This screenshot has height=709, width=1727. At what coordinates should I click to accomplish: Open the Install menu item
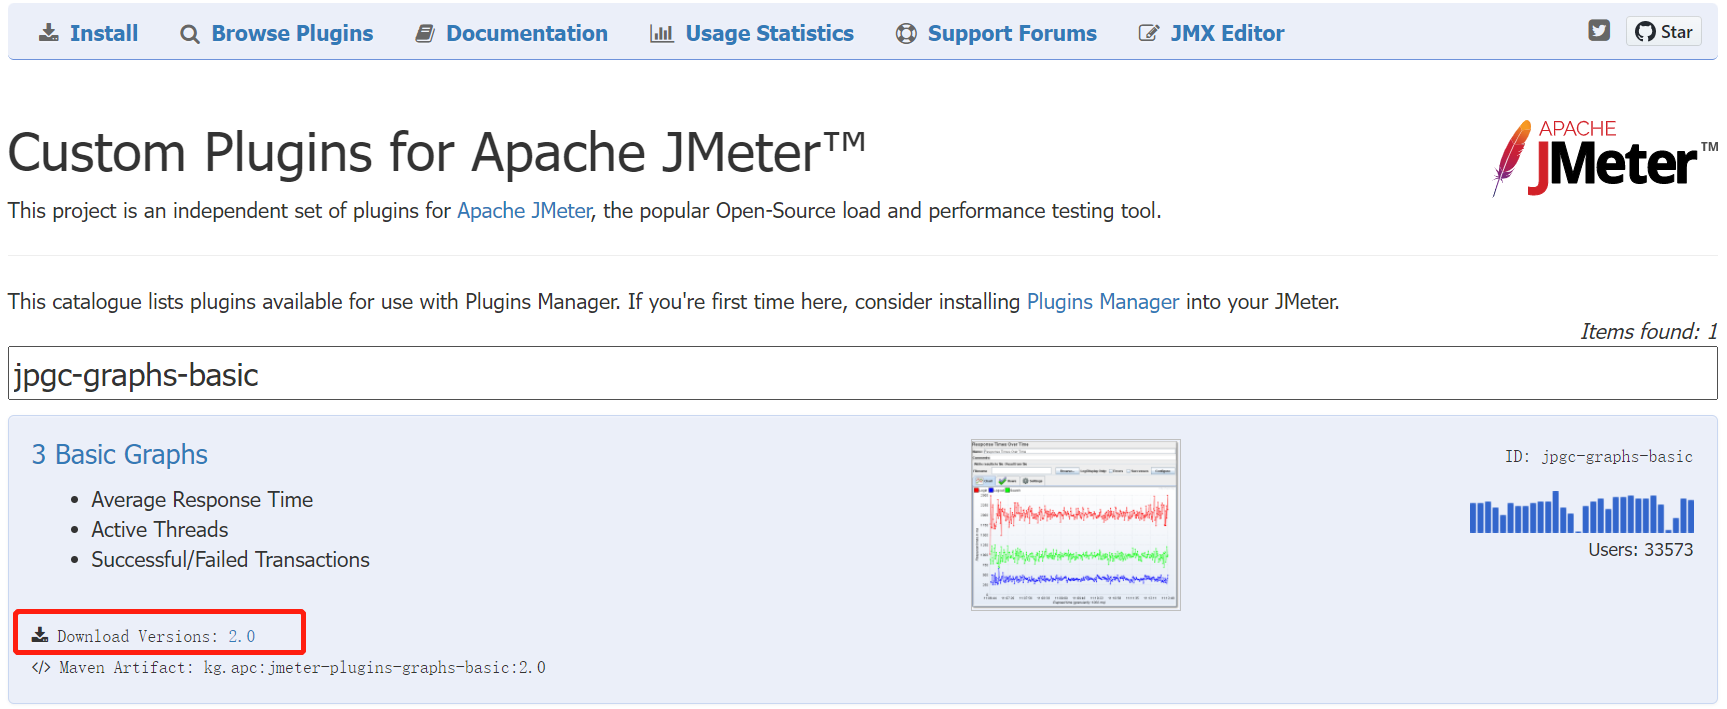pyautogui.click(x=104, y=33)
